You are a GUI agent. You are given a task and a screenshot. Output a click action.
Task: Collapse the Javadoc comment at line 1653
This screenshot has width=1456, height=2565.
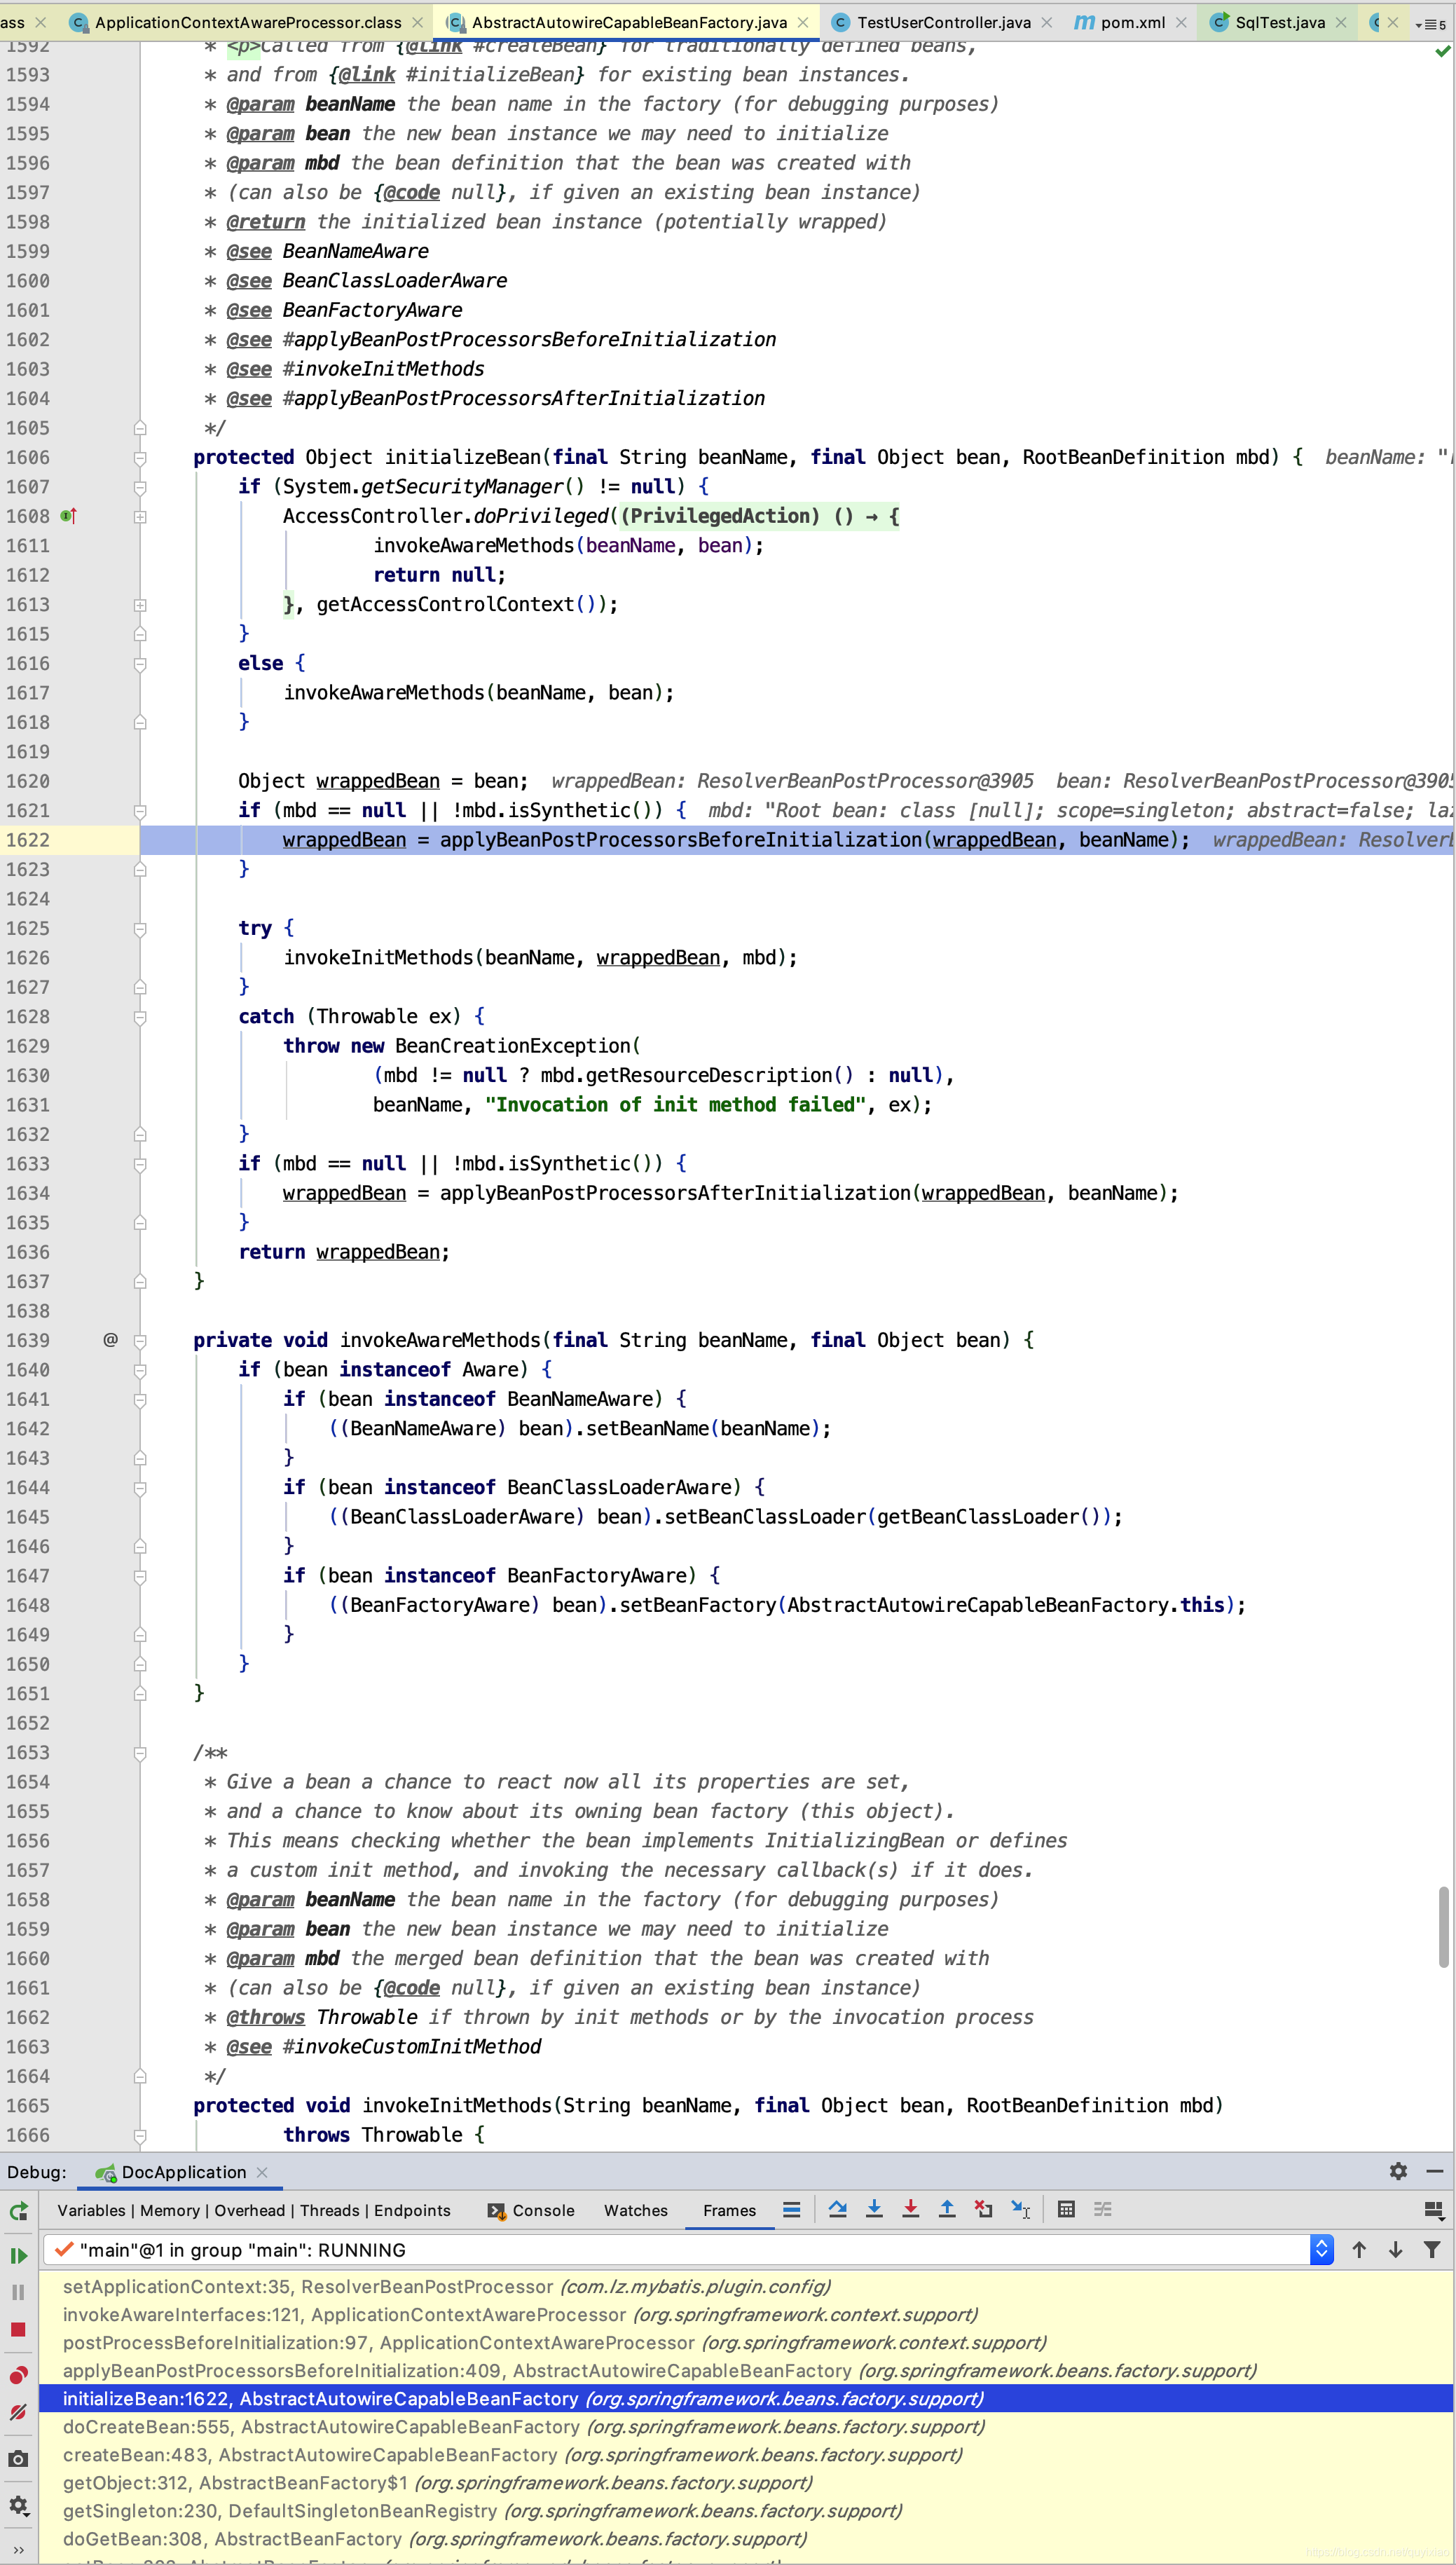click(140, 1753)
